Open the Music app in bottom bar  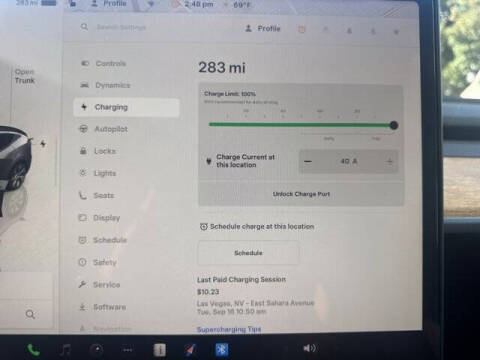click(x=65, y=350)
